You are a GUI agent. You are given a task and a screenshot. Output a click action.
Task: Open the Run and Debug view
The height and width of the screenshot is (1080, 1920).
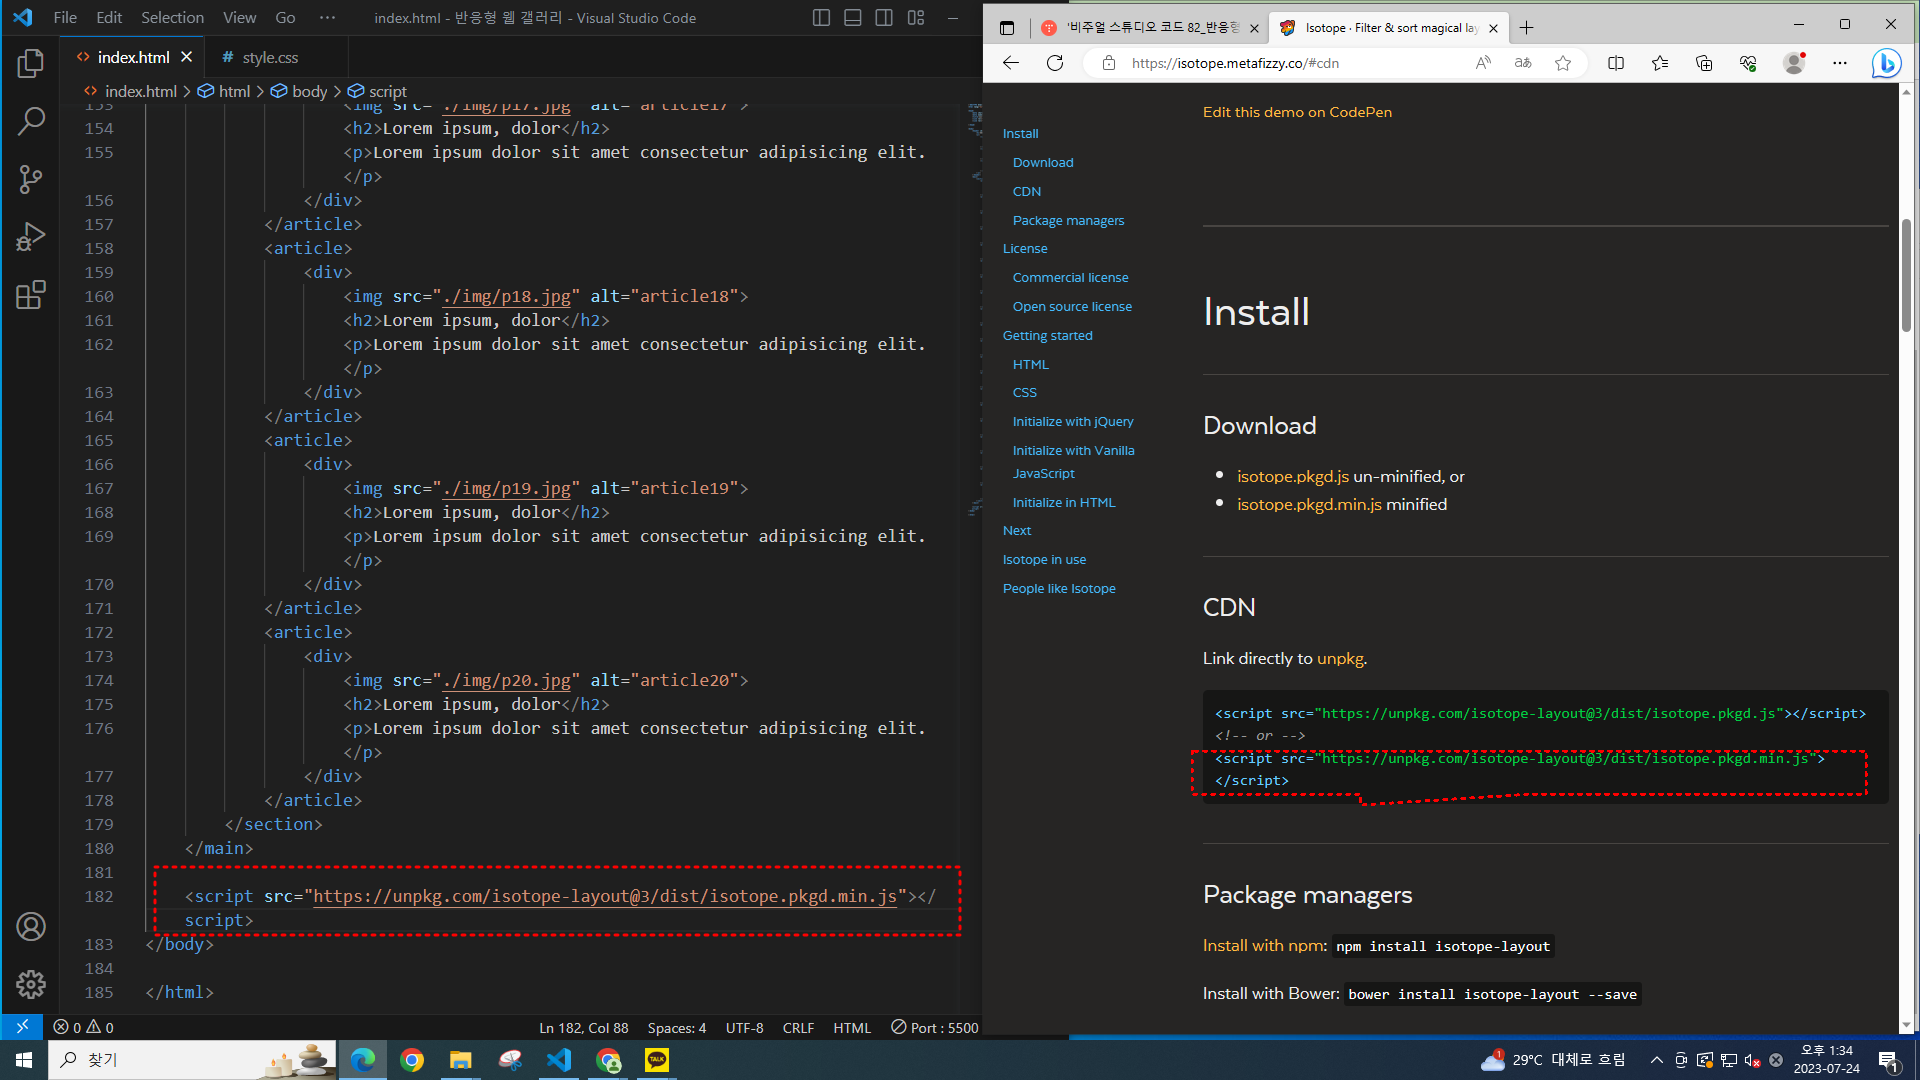pos(31,237)
